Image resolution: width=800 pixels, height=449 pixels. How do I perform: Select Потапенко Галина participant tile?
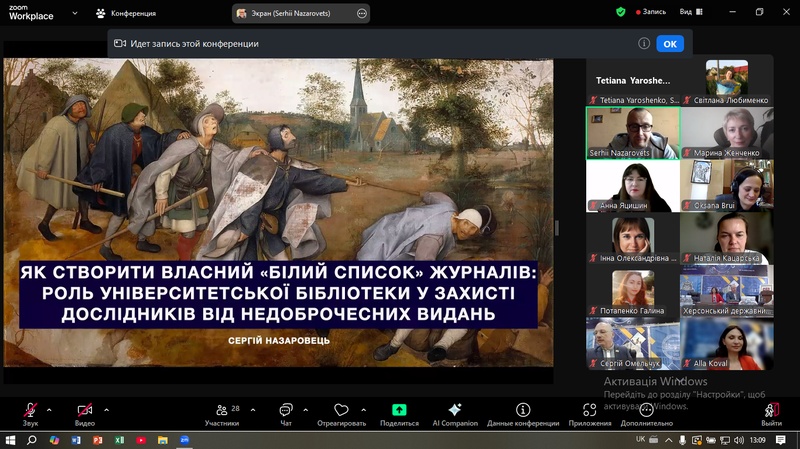[x=633, y=291]
